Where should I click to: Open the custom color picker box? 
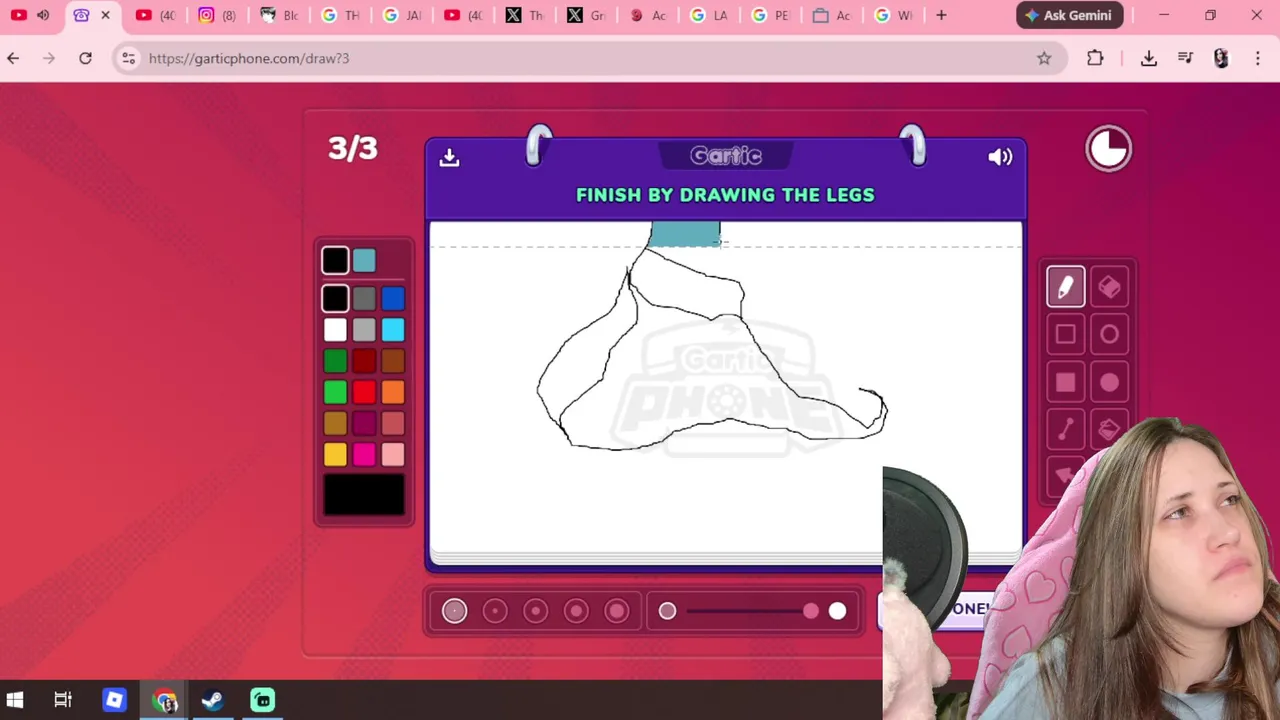364,495
